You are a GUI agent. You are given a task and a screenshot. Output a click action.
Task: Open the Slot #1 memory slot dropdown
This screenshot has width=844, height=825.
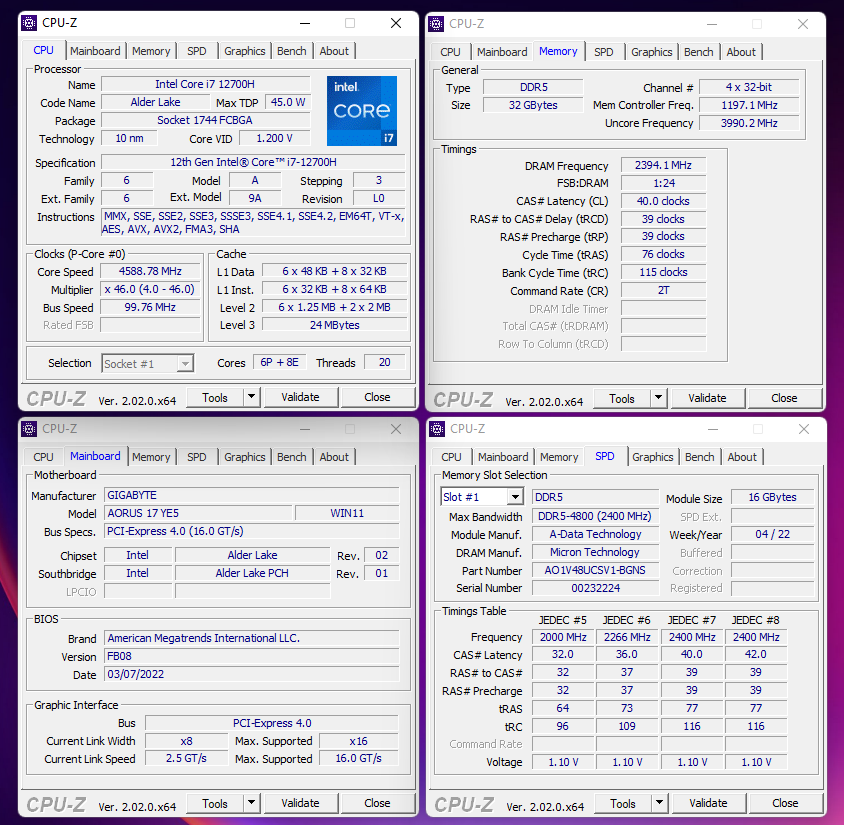pos(515,497)
